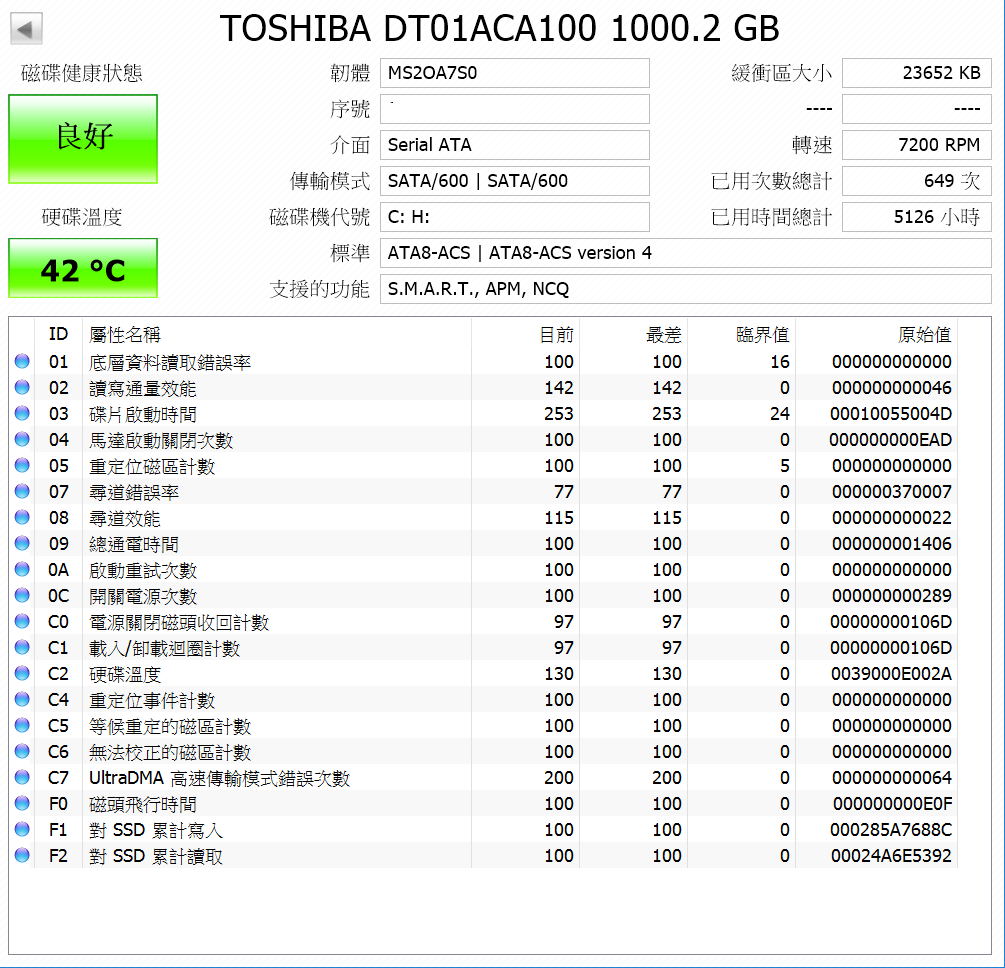Select the 重定位事件計數 attribute row

click(x=484, y=699)
